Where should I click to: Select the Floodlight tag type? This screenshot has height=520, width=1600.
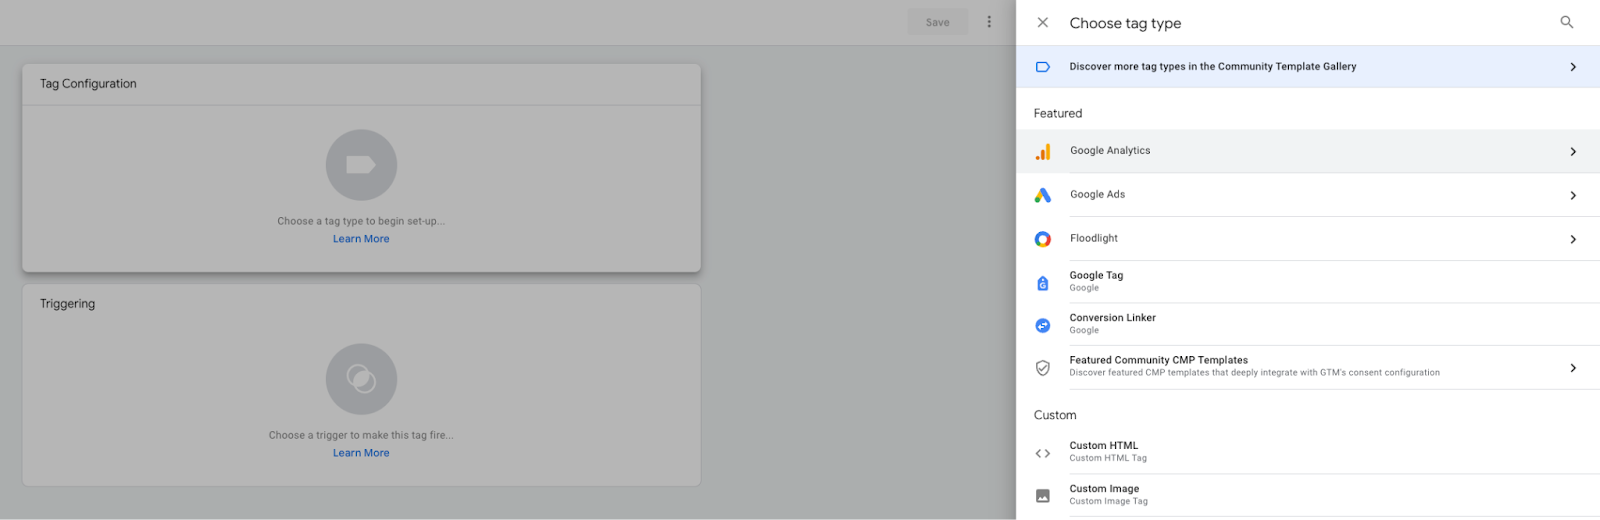tap(1308, 239)
